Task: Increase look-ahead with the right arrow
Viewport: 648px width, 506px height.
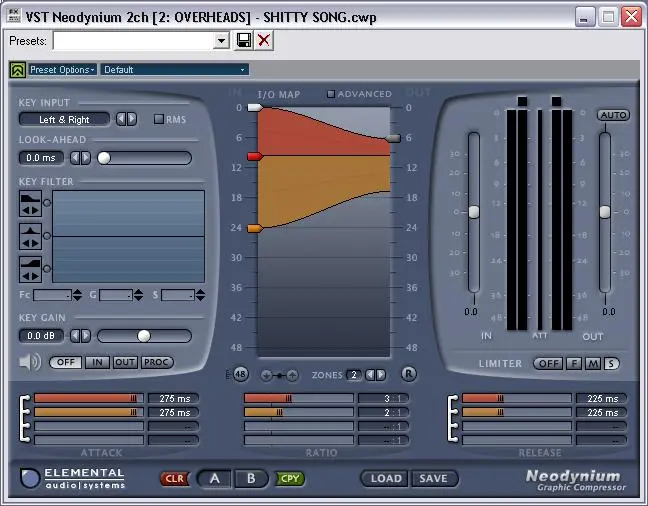Action: click(x=86, y=158)
